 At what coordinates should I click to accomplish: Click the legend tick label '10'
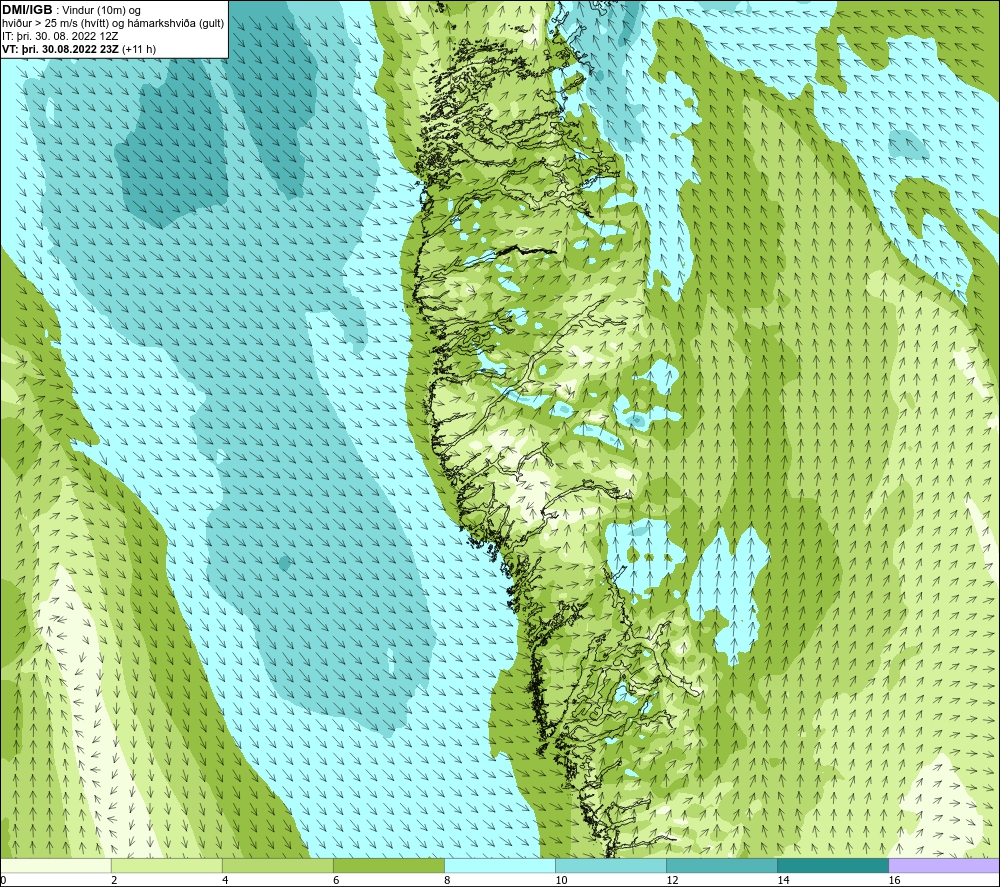pyautogui.click(x=561, y=881)
